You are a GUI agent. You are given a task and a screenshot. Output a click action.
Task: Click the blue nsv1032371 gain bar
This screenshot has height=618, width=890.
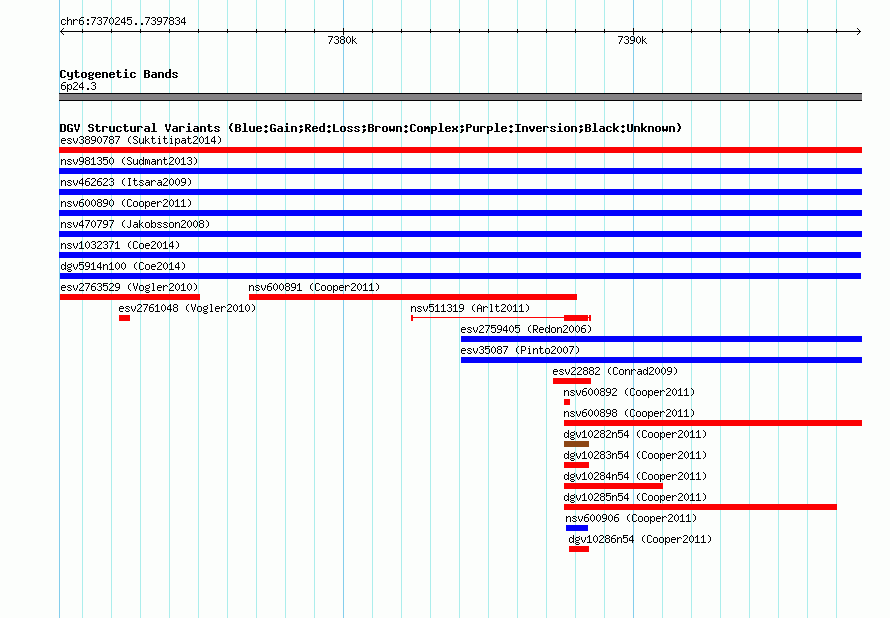point(460,255)
